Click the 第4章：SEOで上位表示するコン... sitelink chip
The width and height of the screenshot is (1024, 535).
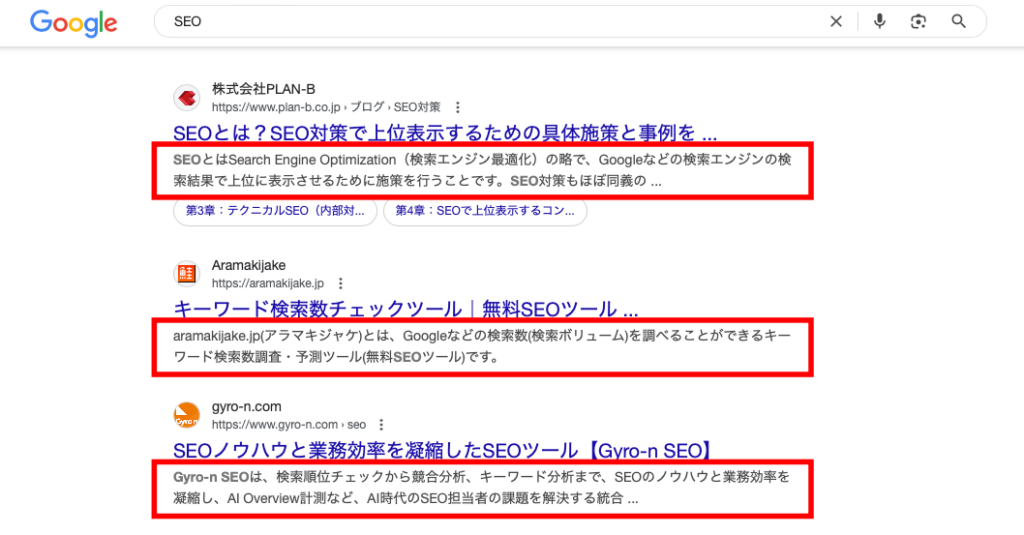pyautogui.click(x=485, y=211)
